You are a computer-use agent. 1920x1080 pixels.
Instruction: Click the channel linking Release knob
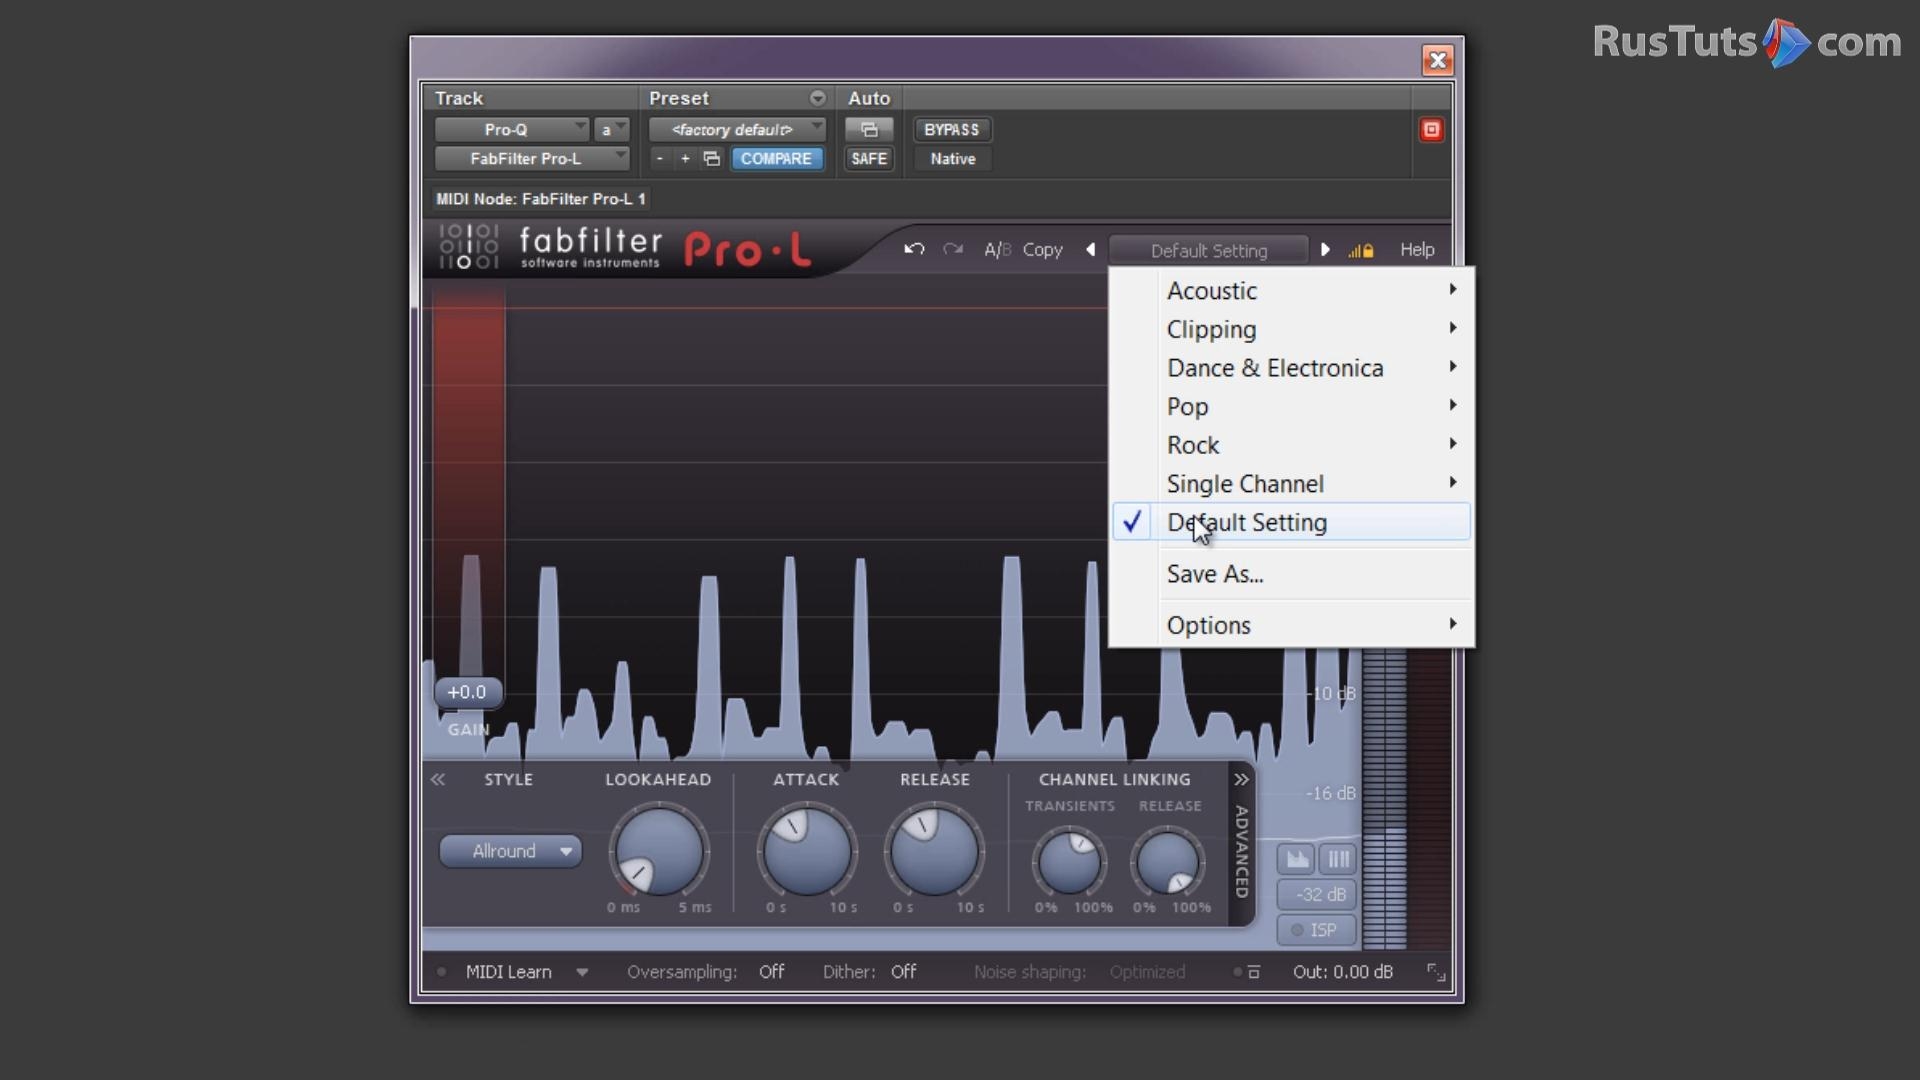tap(1167, 861)
